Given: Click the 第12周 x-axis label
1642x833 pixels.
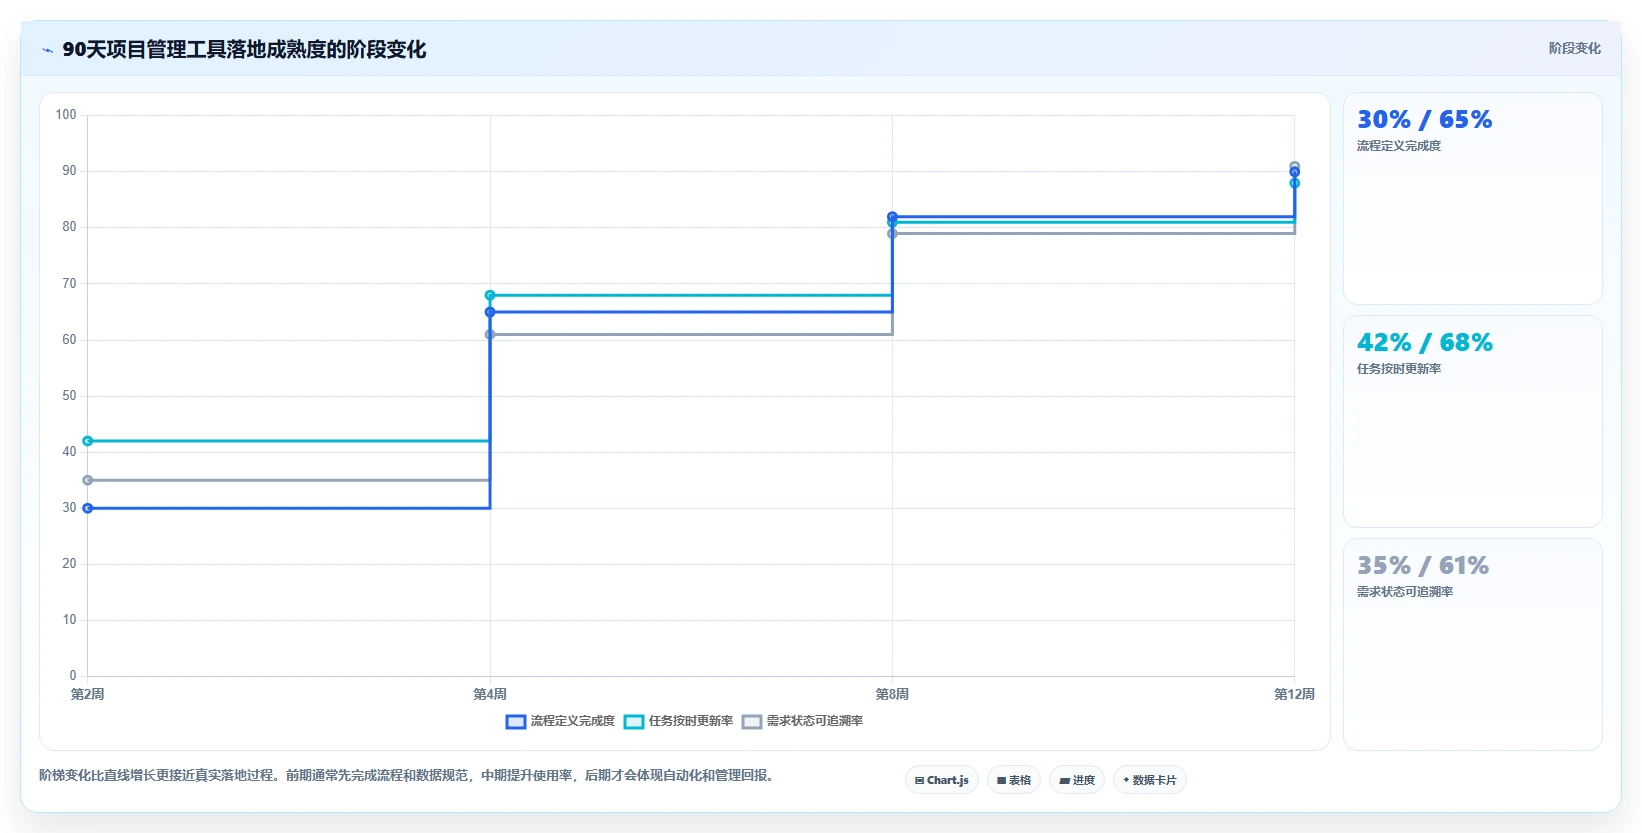Looking at the screenshot, I should click(x=1295, y=694).
